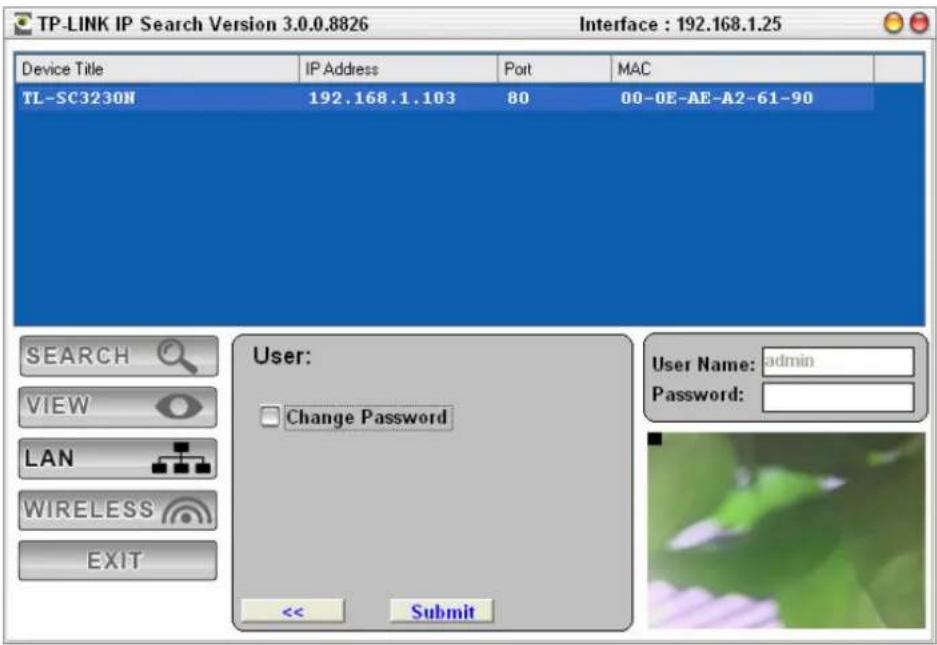937x645 pixels.
Task: Open the VIEW option
Action: point(118,407)
